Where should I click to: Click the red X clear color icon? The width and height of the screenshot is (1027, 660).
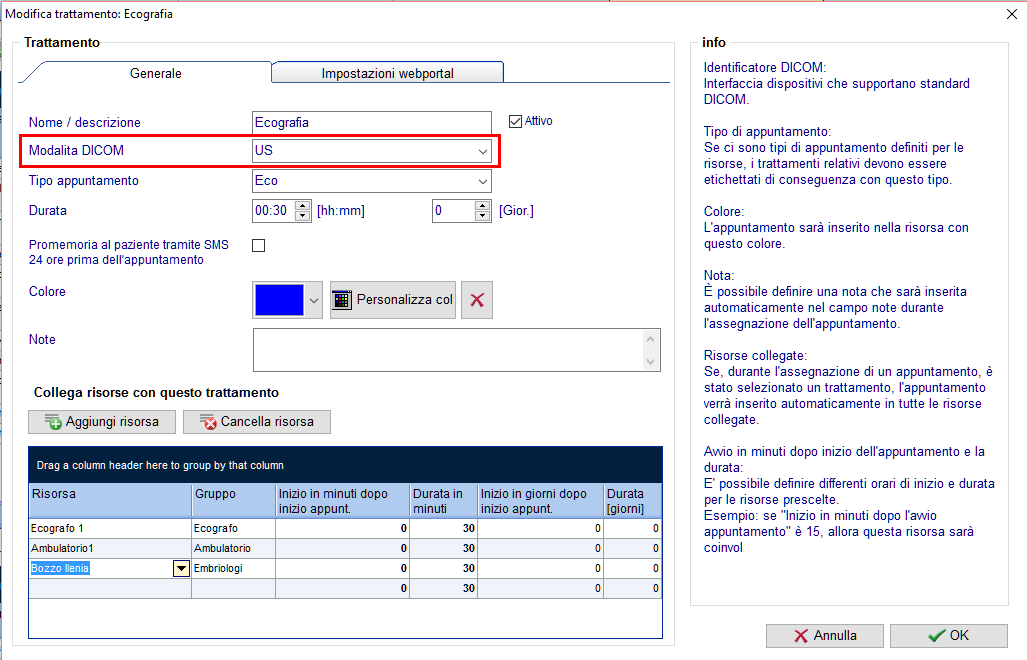point(477,300)
